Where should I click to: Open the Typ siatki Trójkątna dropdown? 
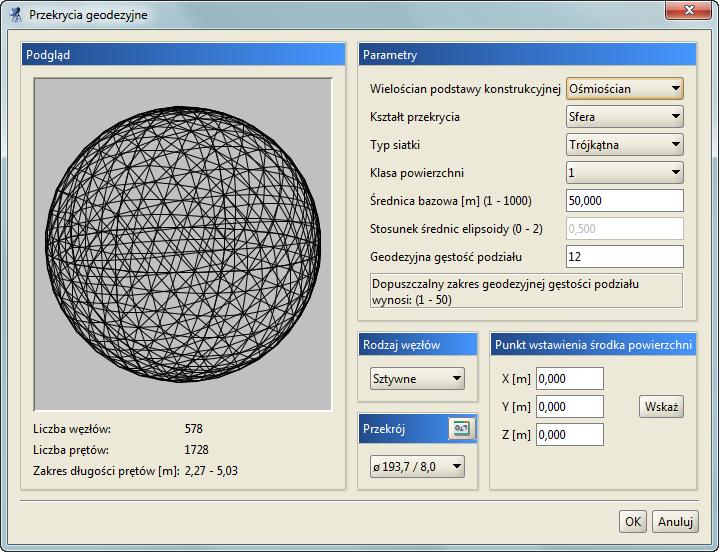pyautogui.click(x=625, y=144)
